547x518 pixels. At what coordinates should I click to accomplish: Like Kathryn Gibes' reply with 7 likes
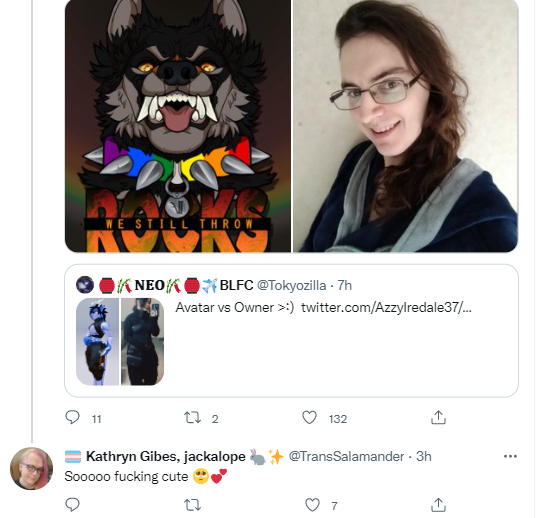tap(312, 505)
